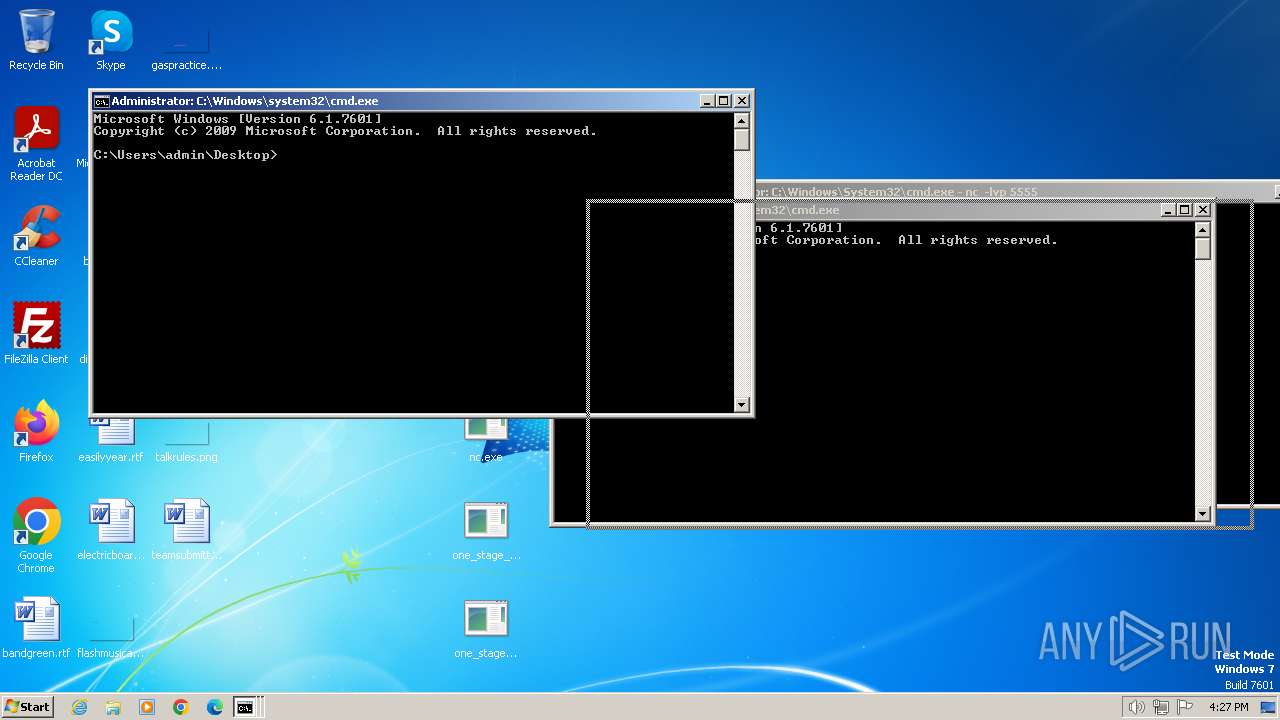Open Microsoft Edge taskbar icon
The height and width of the screenshot is (720, 1280).
point(215,707)
